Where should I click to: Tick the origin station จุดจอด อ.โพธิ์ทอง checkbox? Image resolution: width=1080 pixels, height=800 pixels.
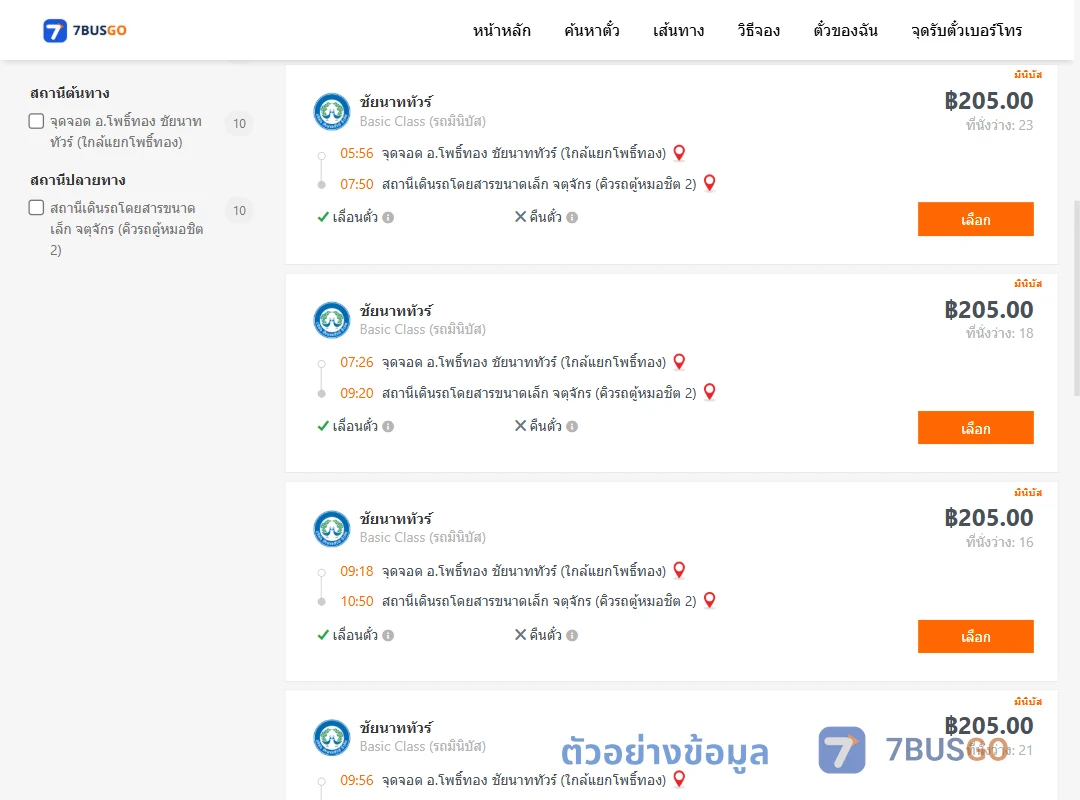[x=37, y=121]
